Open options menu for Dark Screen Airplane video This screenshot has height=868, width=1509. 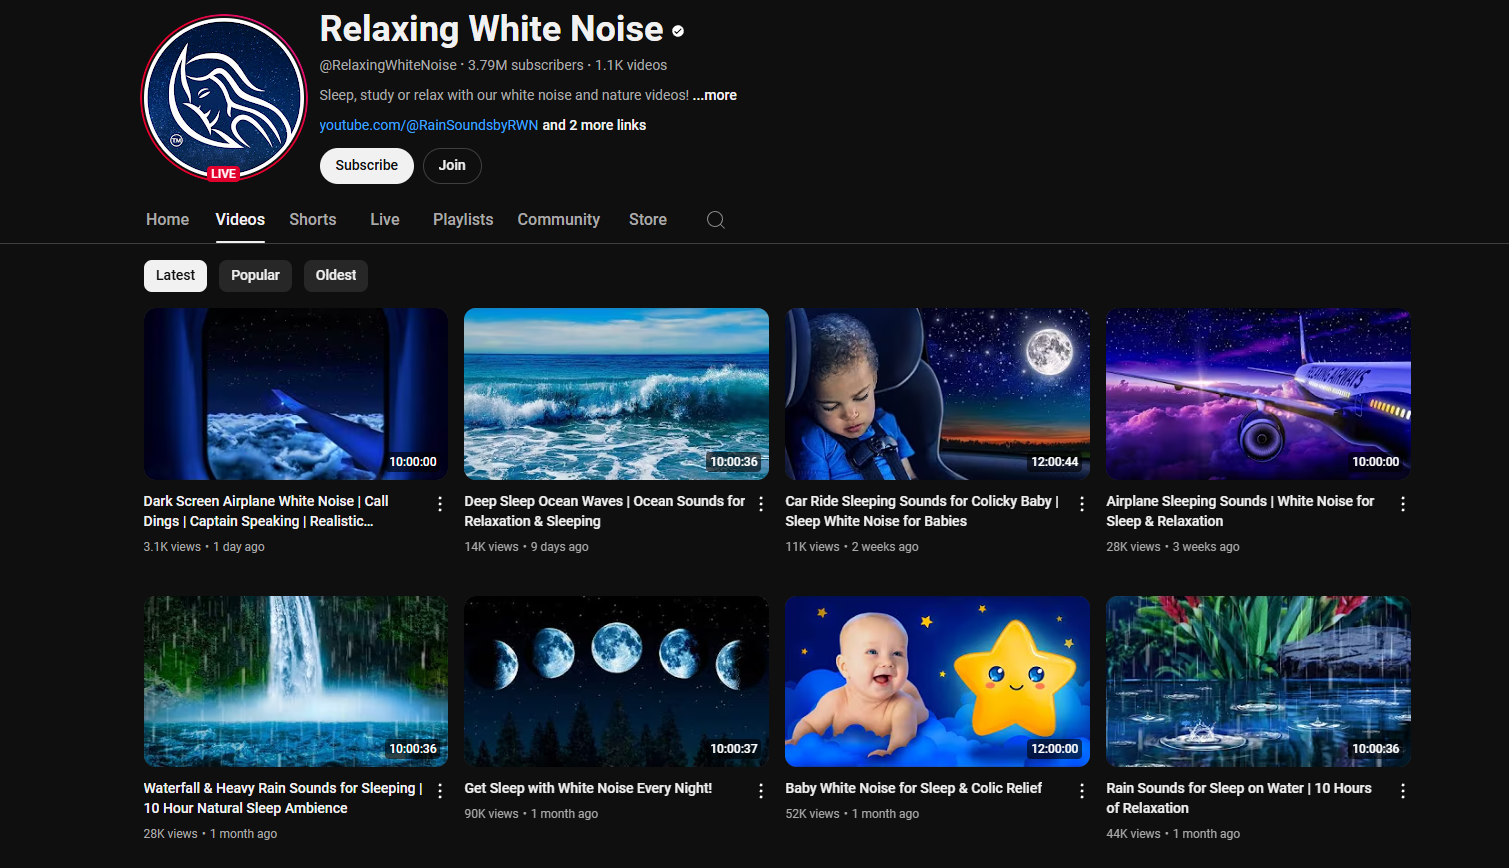point(440,504)
